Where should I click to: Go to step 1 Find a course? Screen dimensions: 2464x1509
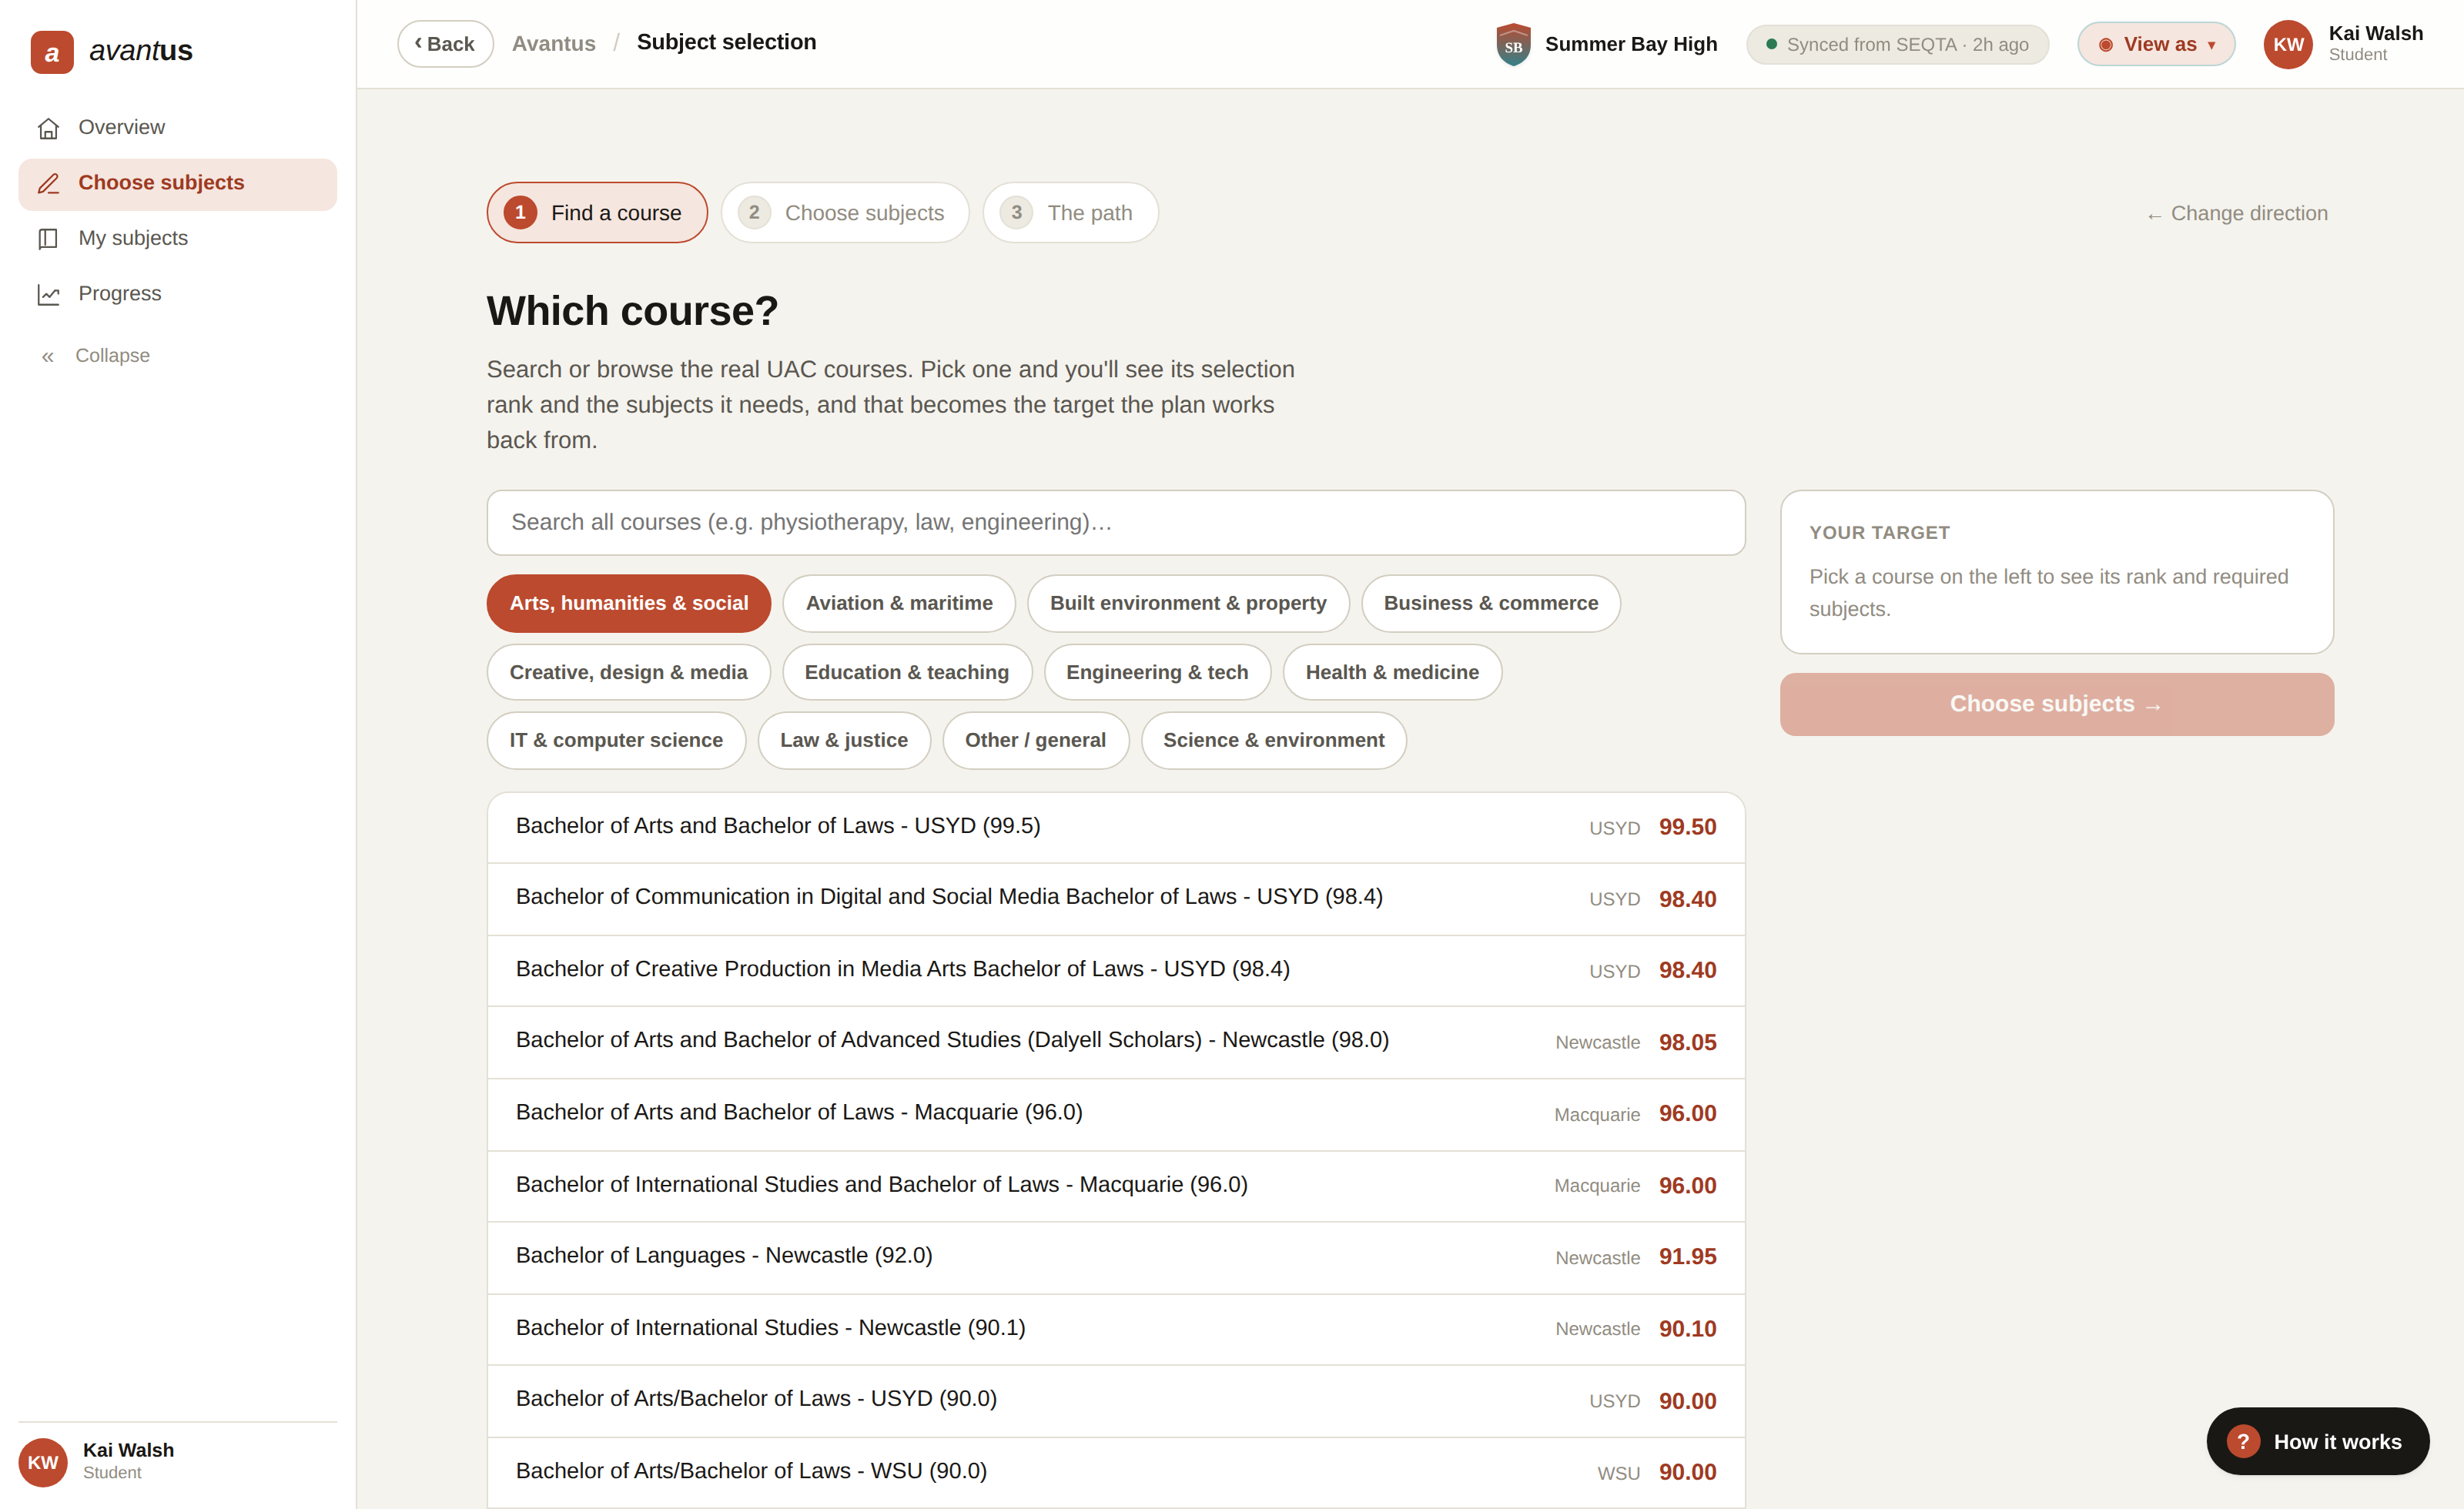[x=597, y=212]
